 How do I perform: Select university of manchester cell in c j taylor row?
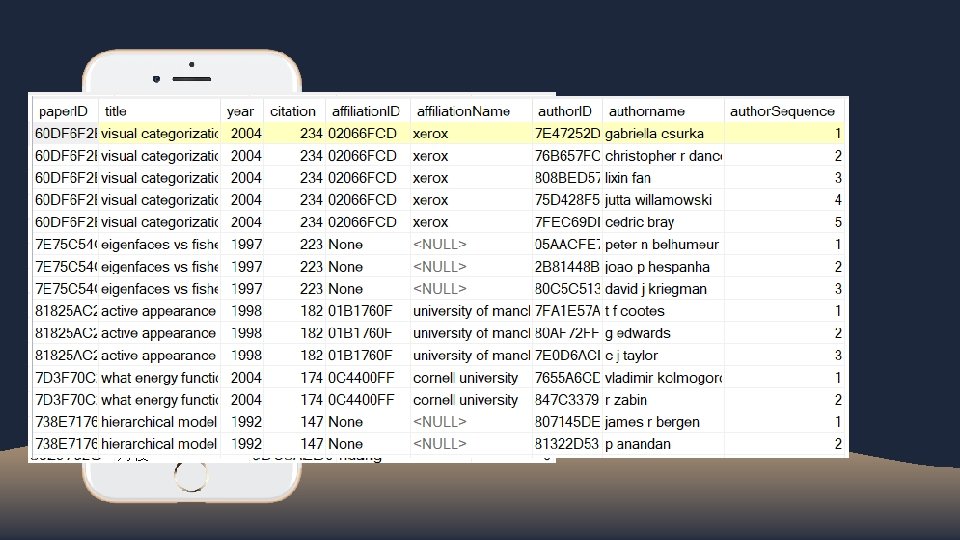[471, 355]
